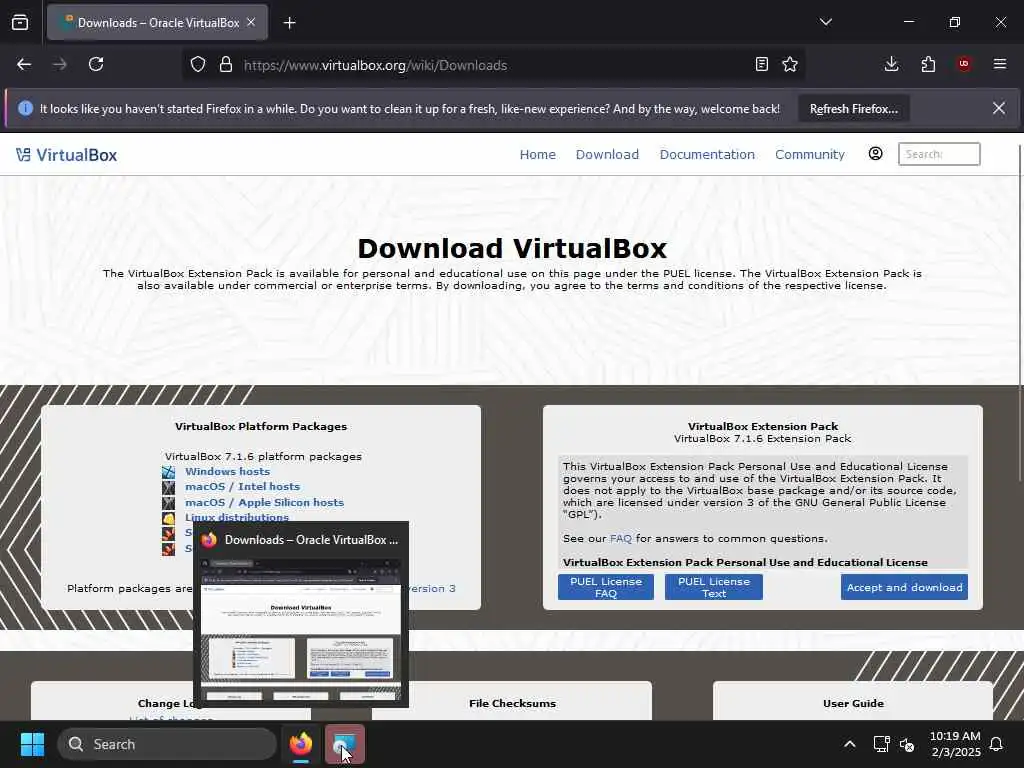
Task: Click the taskbar Search box
Action: point(167,744)
